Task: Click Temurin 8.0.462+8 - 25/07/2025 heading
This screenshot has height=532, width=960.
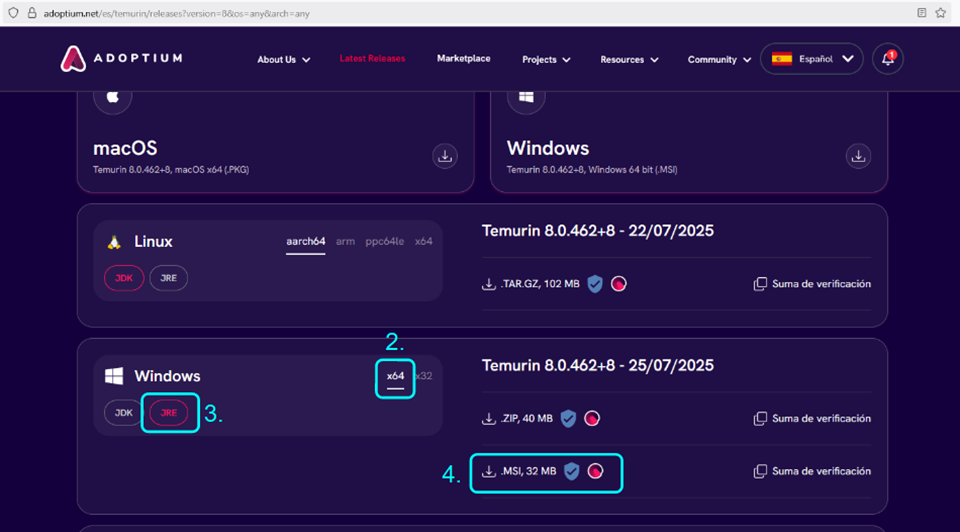Action: [x=598, y=365]
